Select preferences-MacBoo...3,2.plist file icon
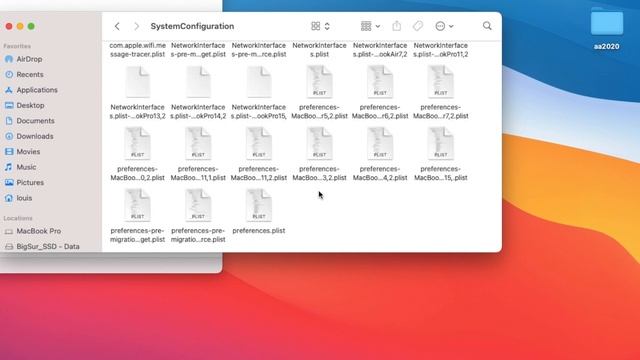The width and height of the screenshot is (640, 360). point(319,144)
